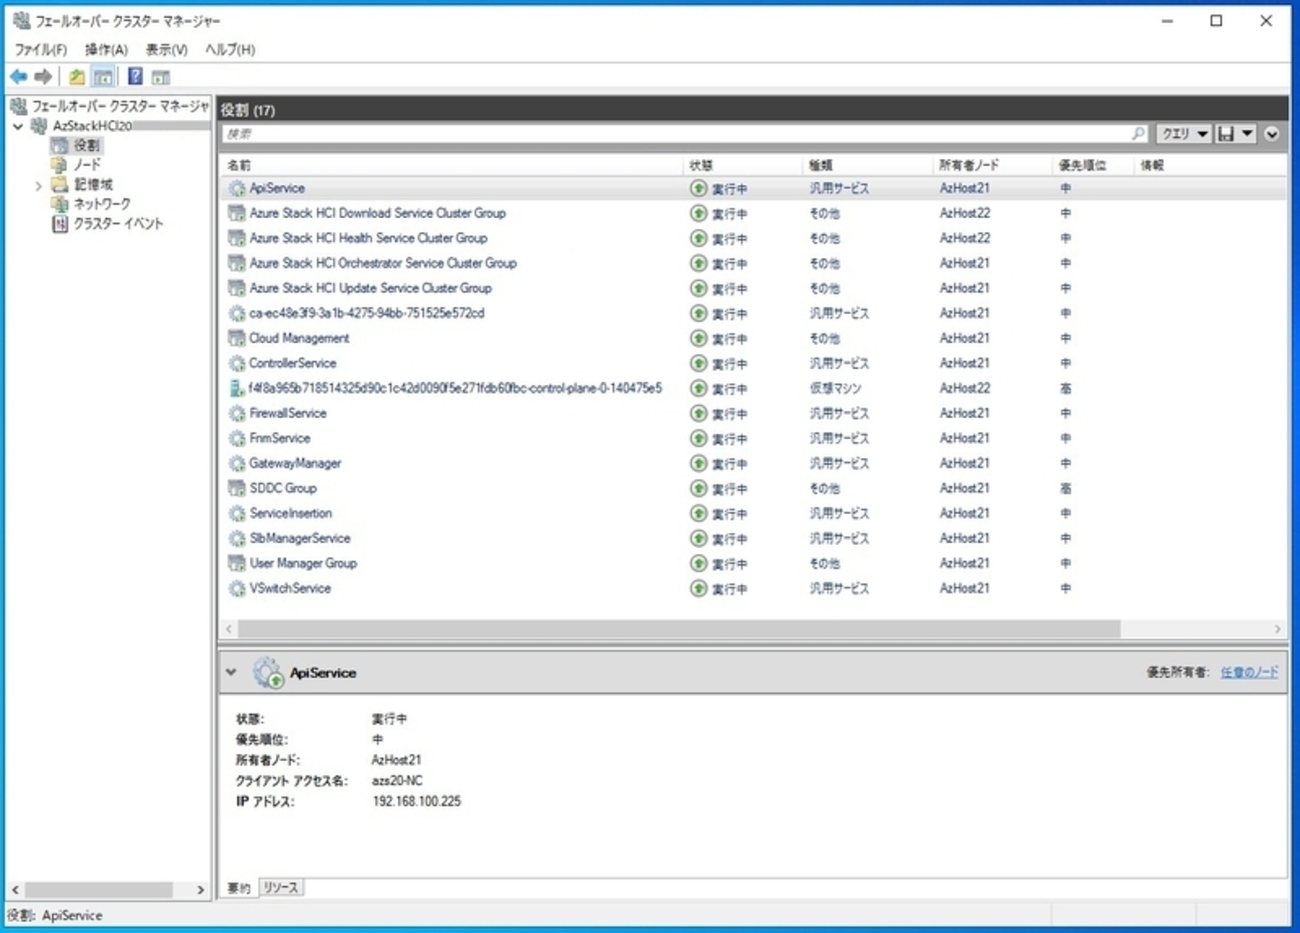Screen dimensions: 1300x933
Task: Click the gear icon beside FirewallService
Action: click(x=236, y=413)
